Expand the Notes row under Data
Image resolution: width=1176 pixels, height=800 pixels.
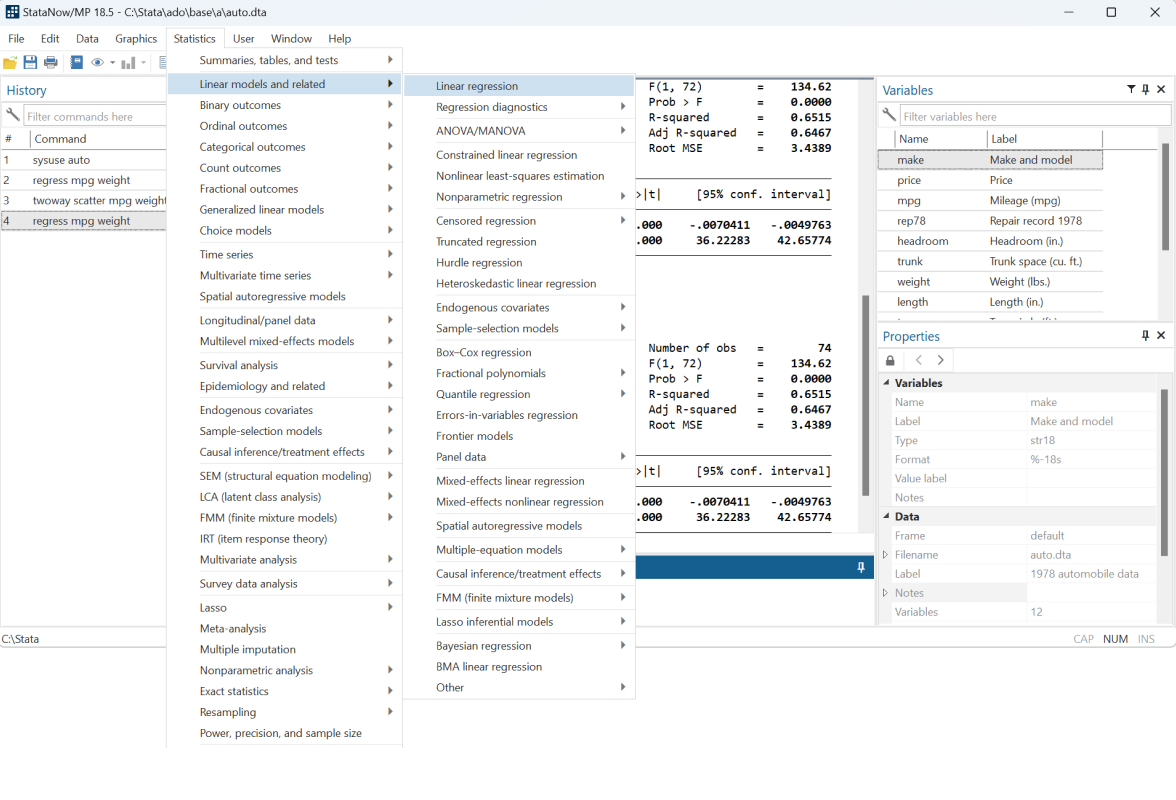(x=886, y=593)
